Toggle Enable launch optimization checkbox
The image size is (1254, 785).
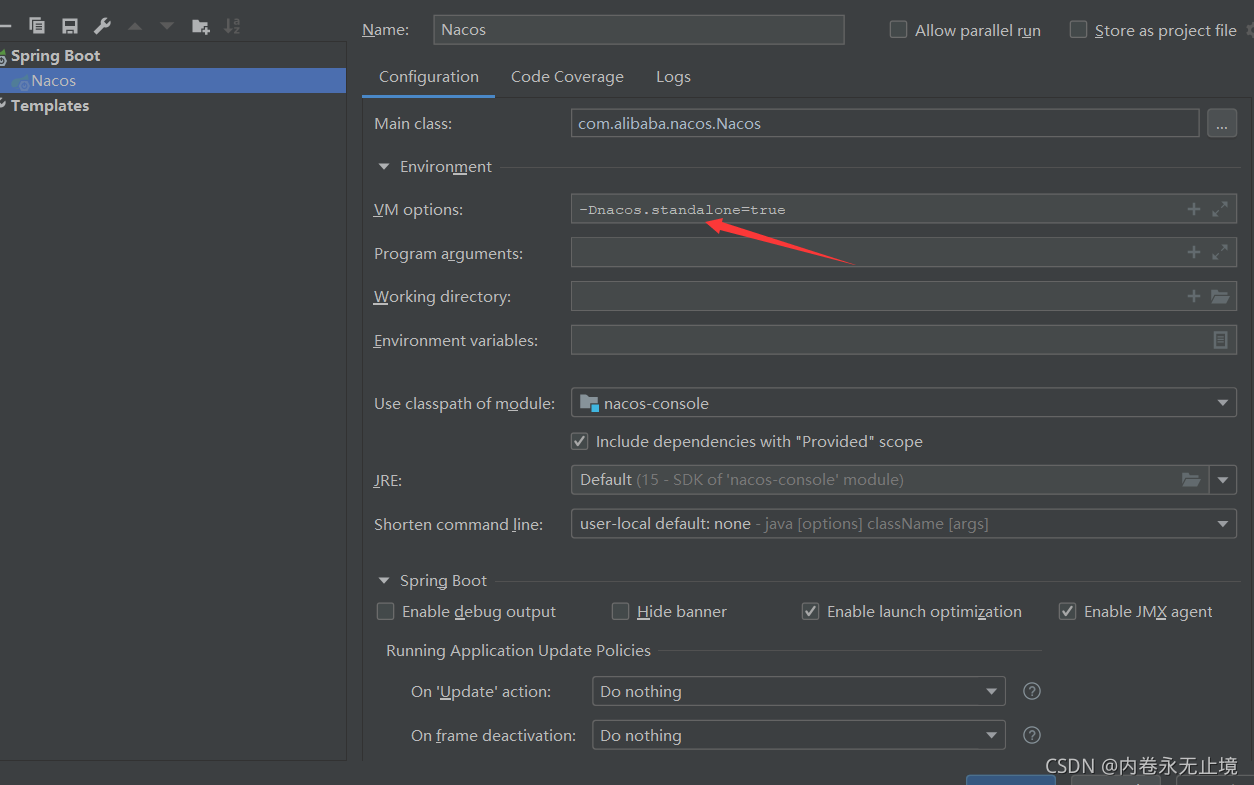tap(810, 611)
